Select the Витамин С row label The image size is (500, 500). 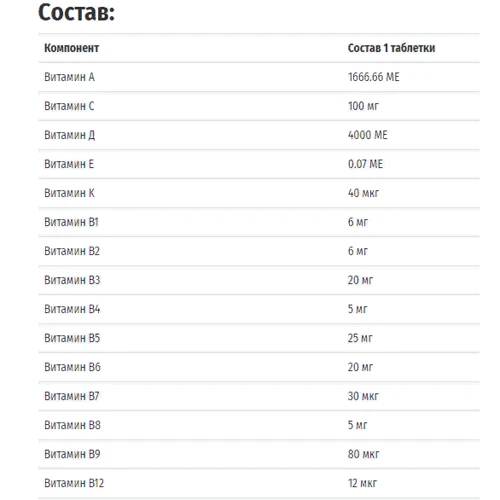pyautogui.click(x=69, y=106)
